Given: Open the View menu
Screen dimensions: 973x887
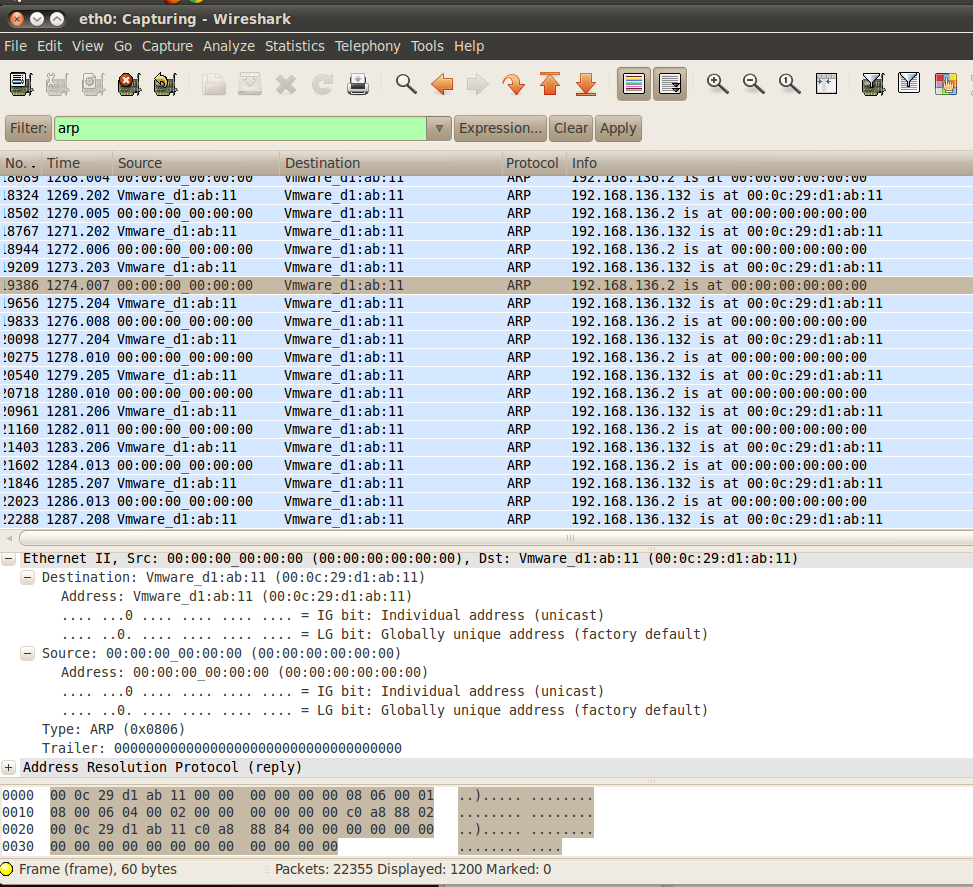Looking at the screenshot, I should [87, 46].
